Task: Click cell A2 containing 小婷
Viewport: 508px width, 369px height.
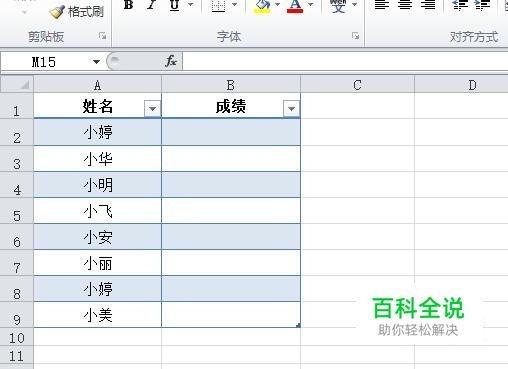Action: coord(97,132)
